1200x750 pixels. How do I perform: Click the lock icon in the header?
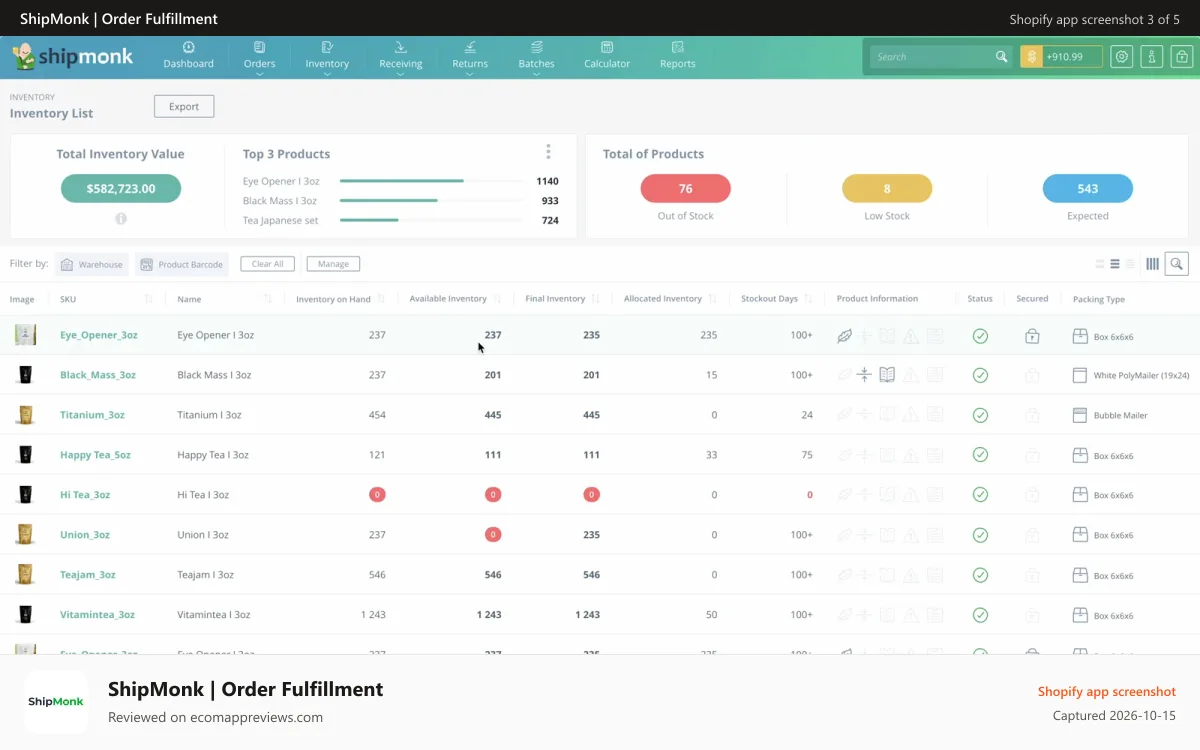pos(1183,57)
